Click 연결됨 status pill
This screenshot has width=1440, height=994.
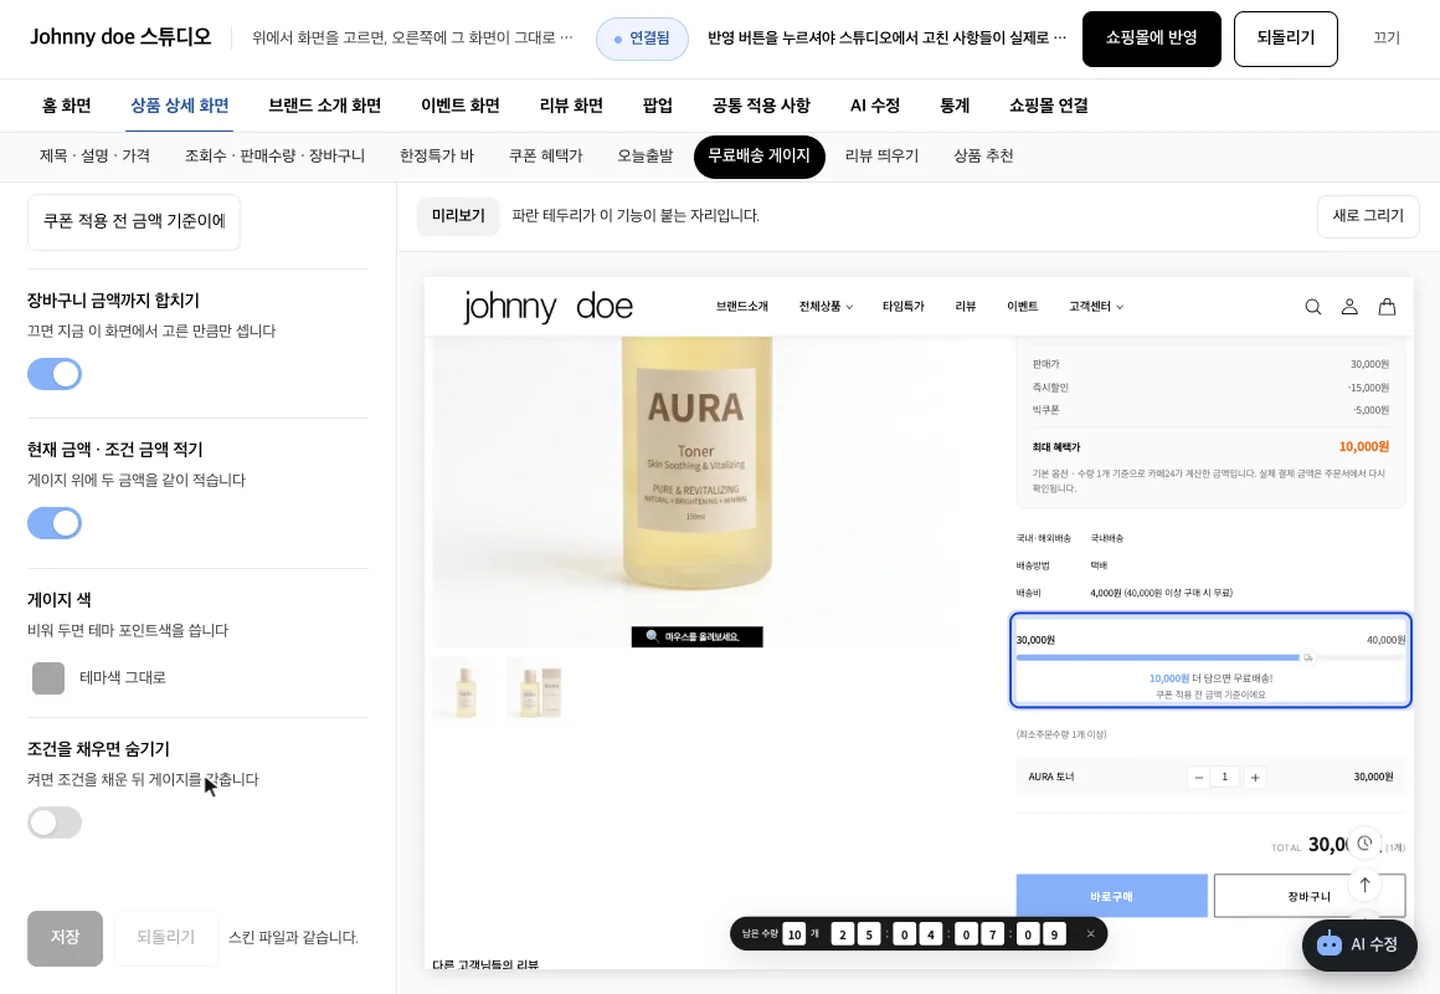(642, 38)
